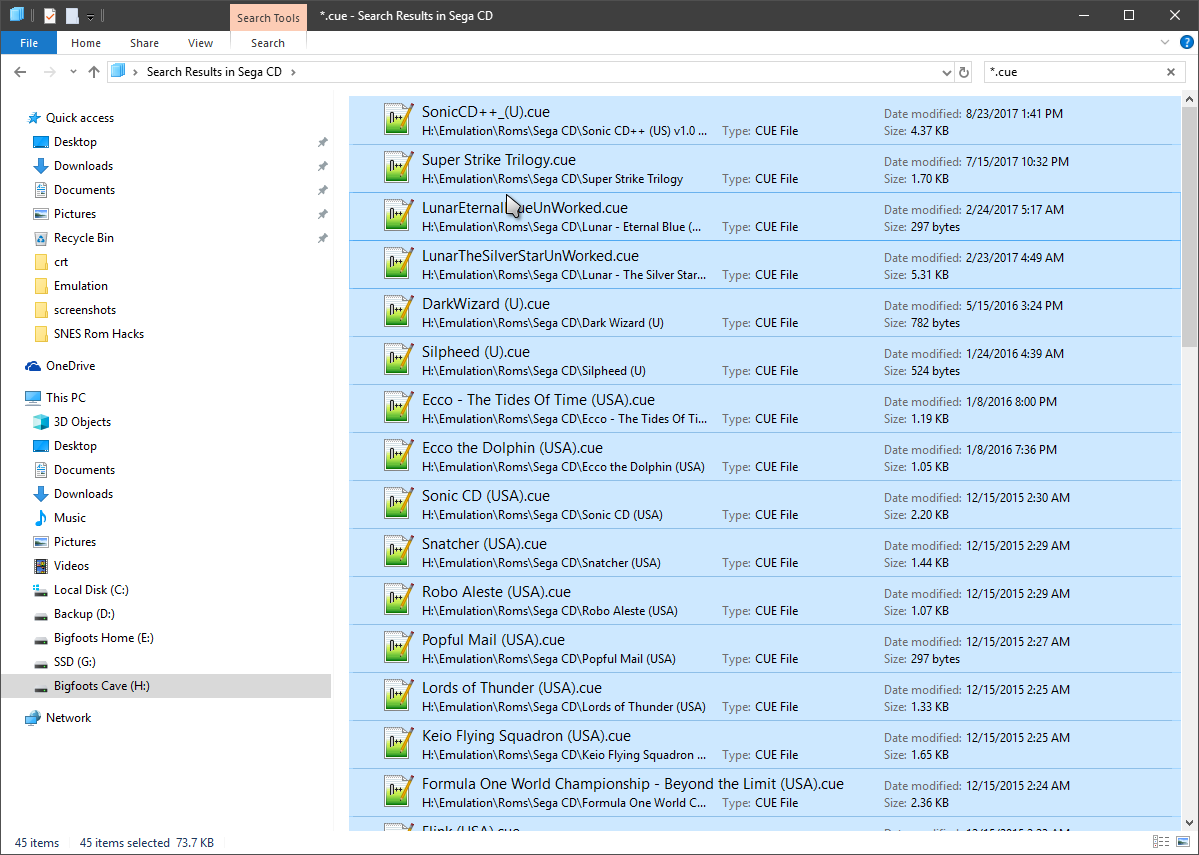The image size is (1199, 855).
Task: Click the Silpheed (U).cue file icon
Action: pyautogui.click(x=398, y=359)
